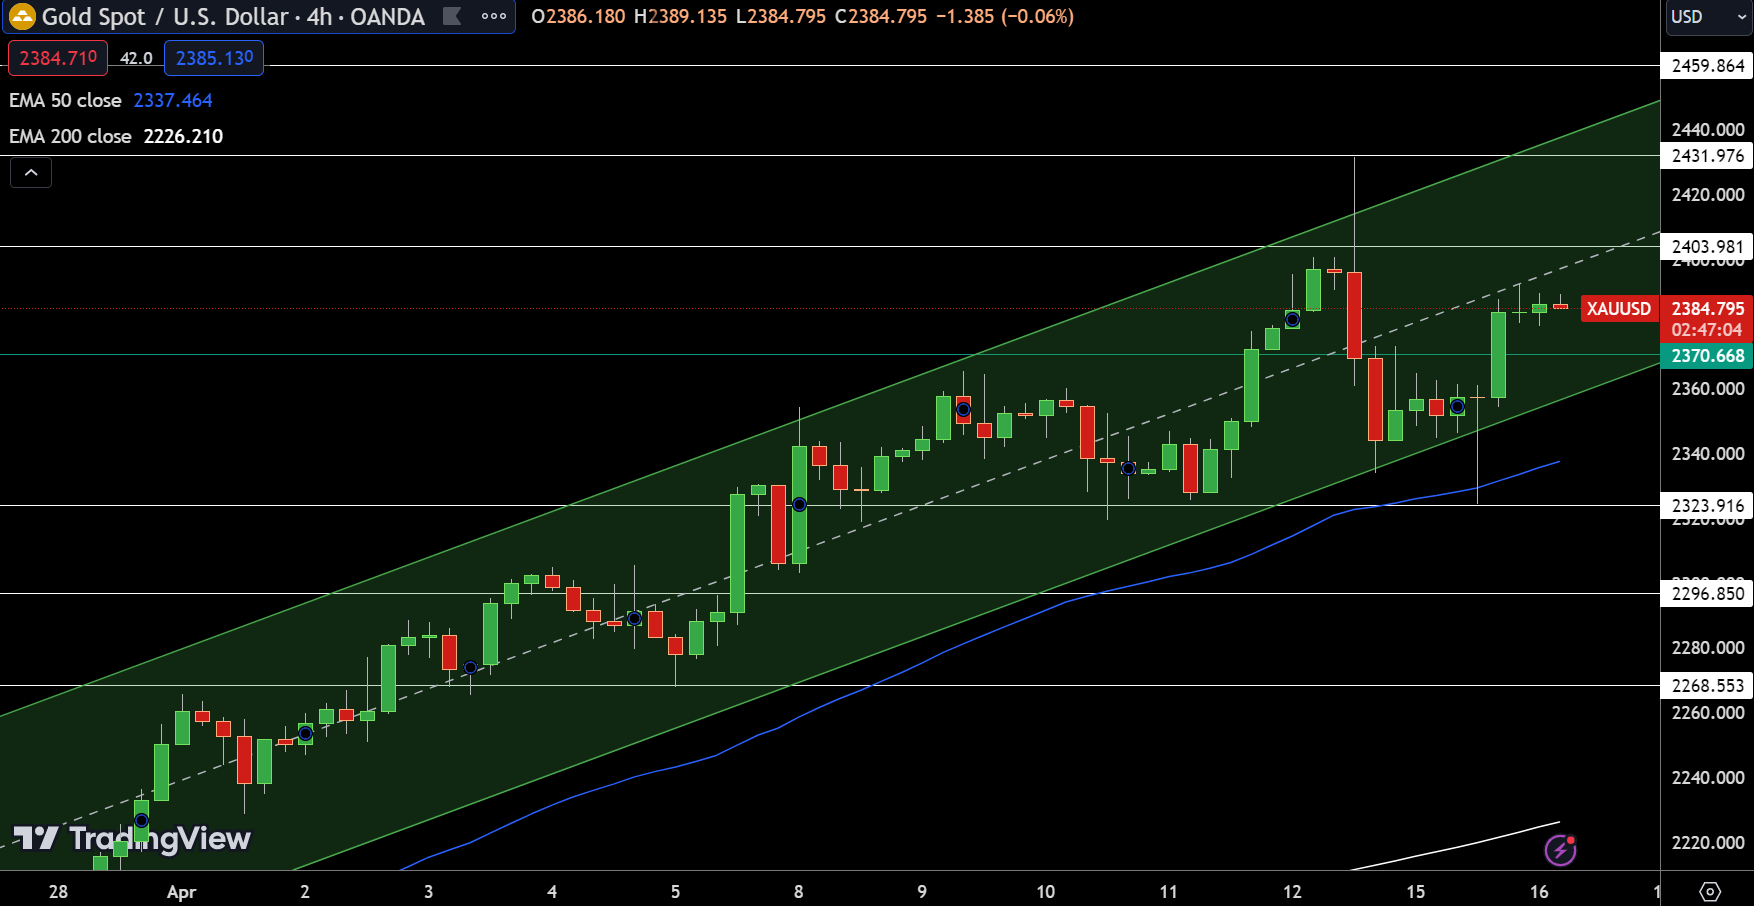1754x906 pixels.
Task: Click the gold symbol logo icon
Action: 22,16
